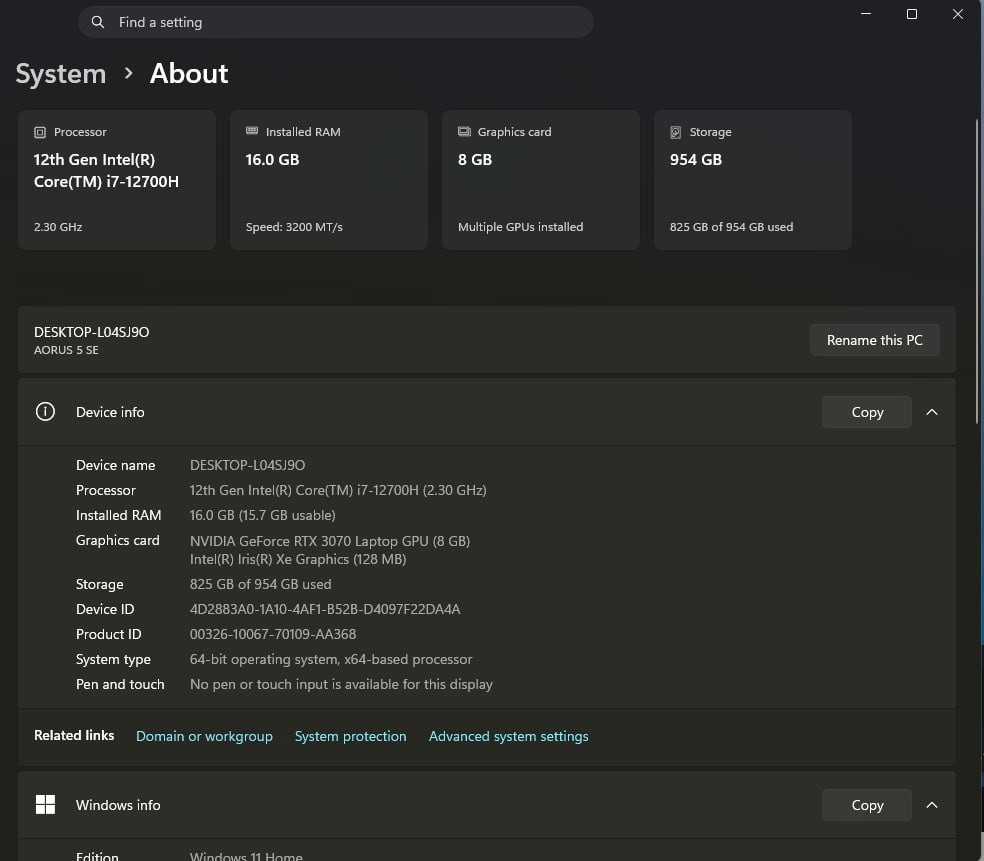
Task: Maximize the Settings window
Action: click(912, 14)
